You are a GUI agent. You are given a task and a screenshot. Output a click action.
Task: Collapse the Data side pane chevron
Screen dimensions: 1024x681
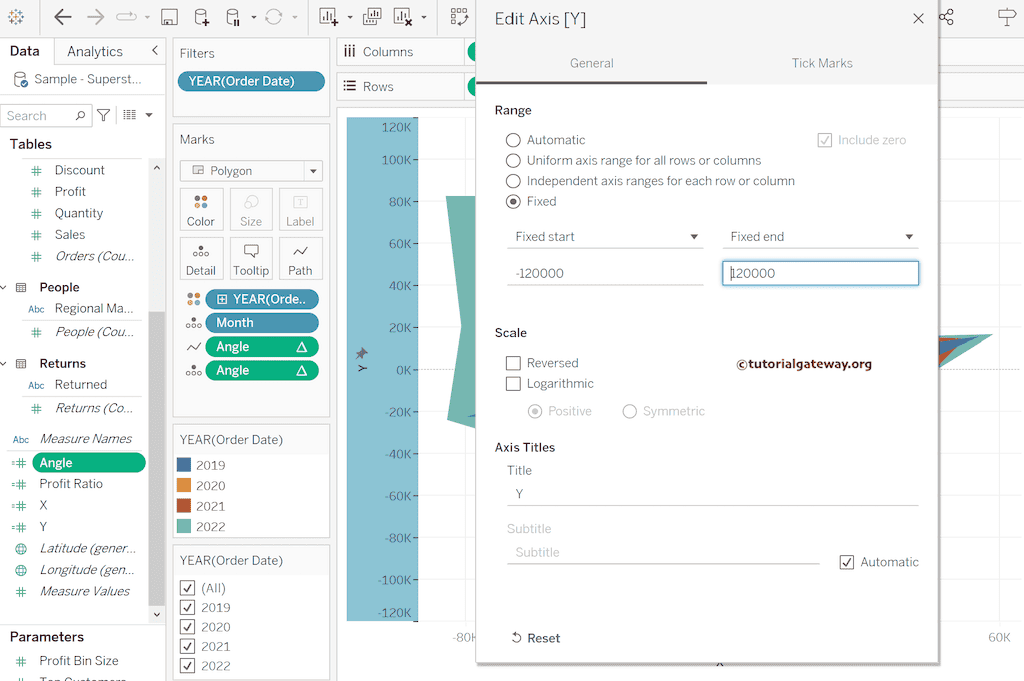pos(155,50)
